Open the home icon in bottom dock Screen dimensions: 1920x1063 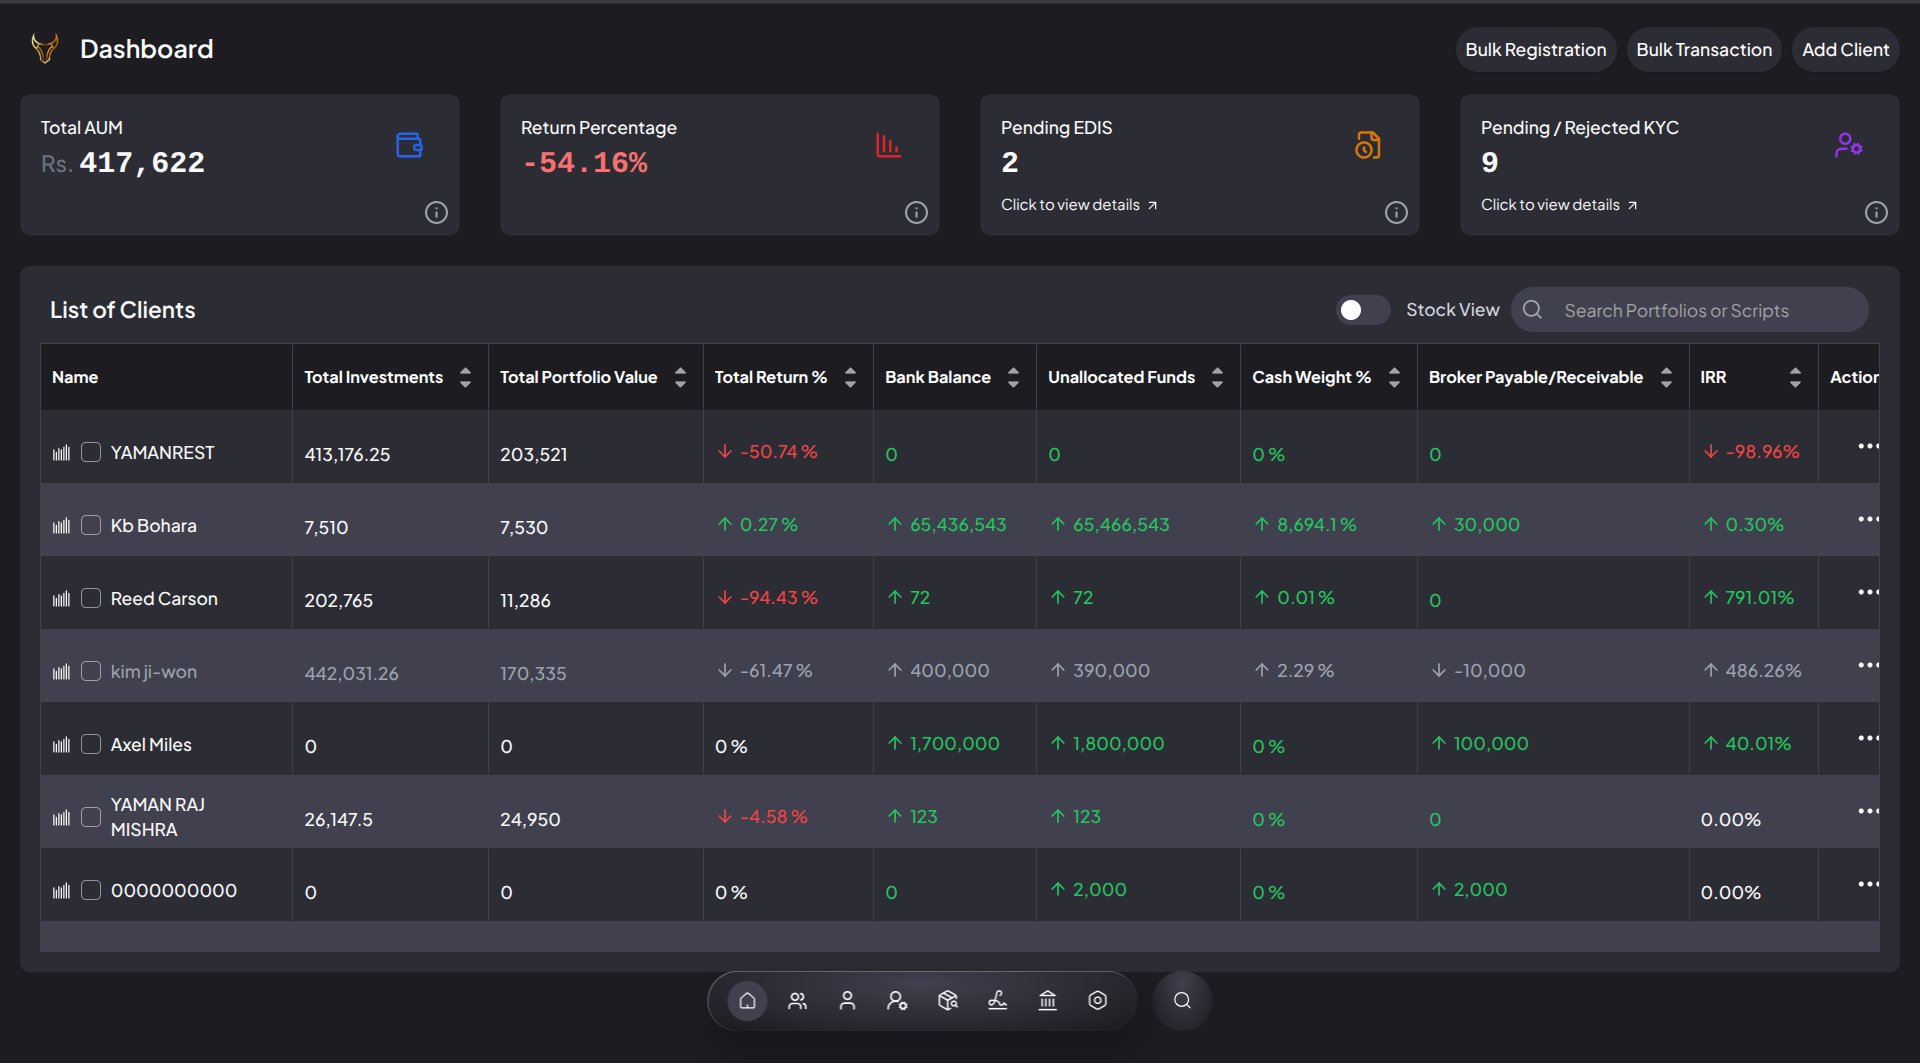click(x=747, y=1001)
